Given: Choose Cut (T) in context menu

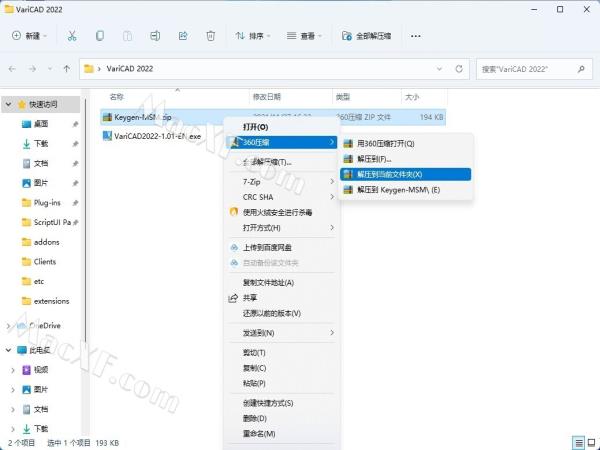Looking at the screenshot, I should [281, 353].
